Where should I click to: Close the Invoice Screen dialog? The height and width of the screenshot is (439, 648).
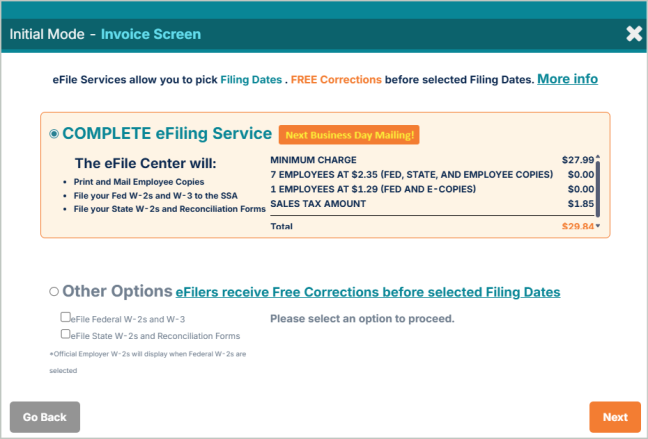click(634, 33)
